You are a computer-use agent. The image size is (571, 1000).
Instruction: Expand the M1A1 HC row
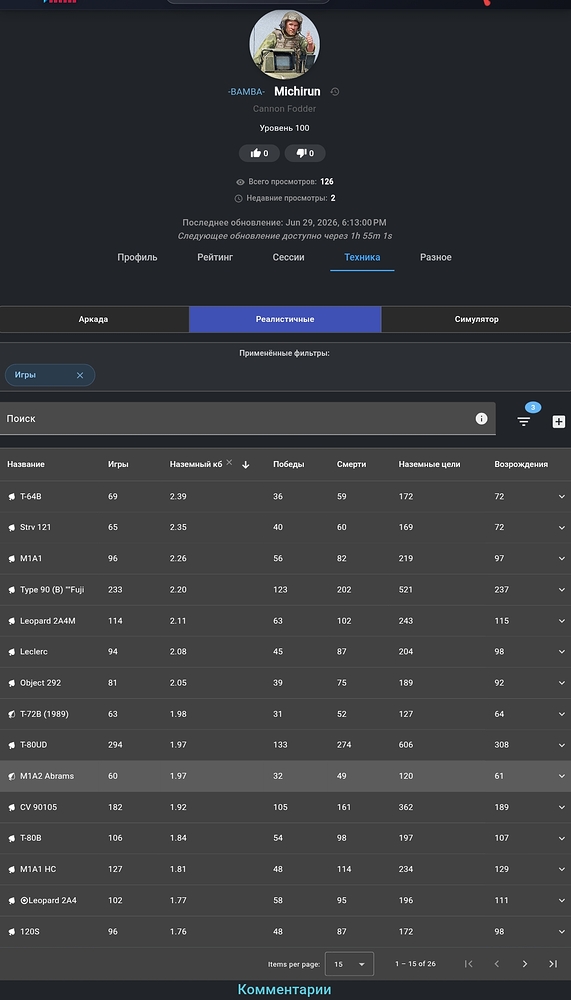coord(562,869)
